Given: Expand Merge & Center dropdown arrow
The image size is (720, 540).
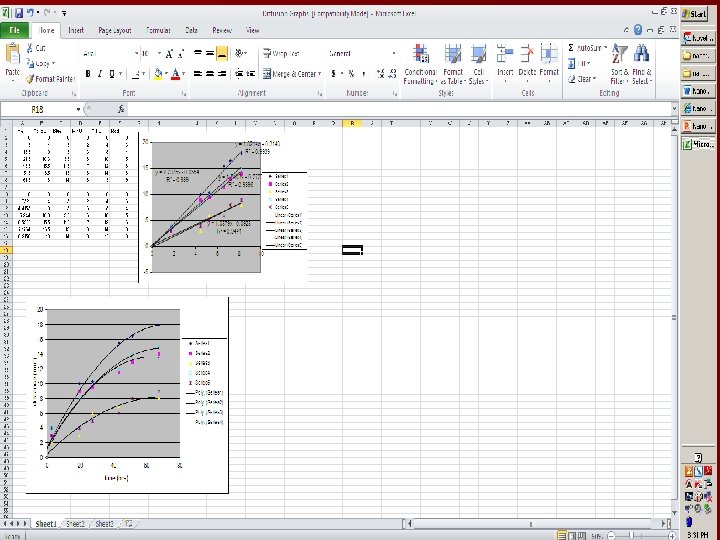Looking at the screenshot, I should [x=320, y=73].
